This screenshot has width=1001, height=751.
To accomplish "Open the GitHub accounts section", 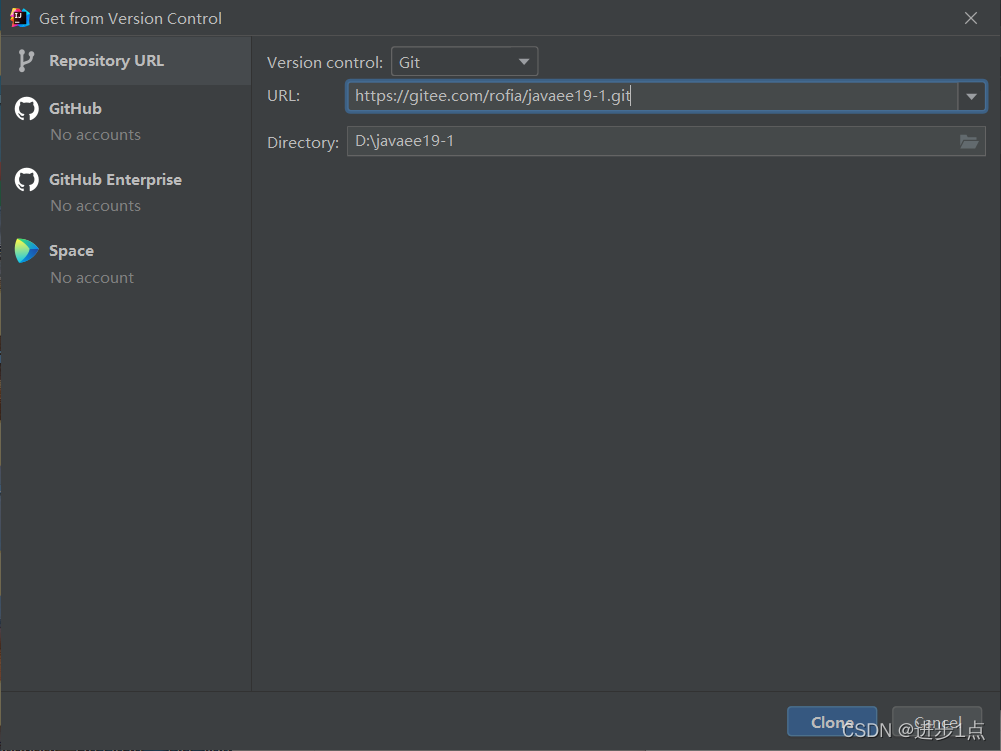I will (x=126, y=121).
